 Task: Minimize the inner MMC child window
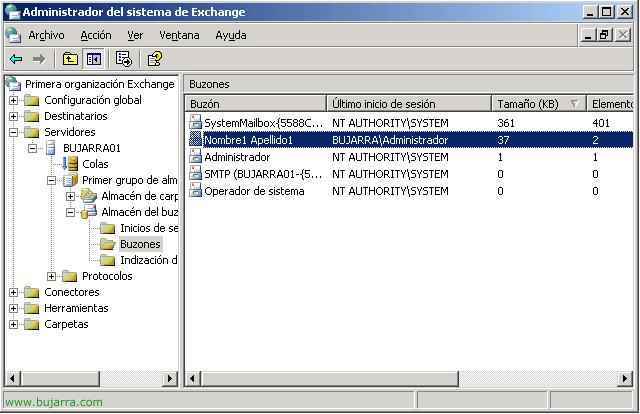click(x=588, y=35)
